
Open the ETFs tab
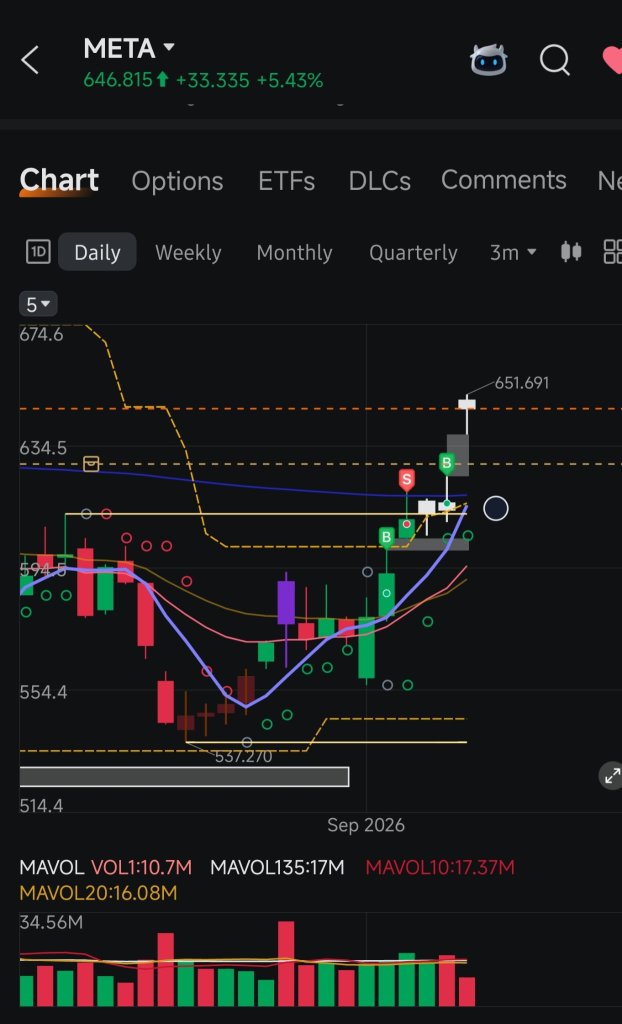point(286,182)
